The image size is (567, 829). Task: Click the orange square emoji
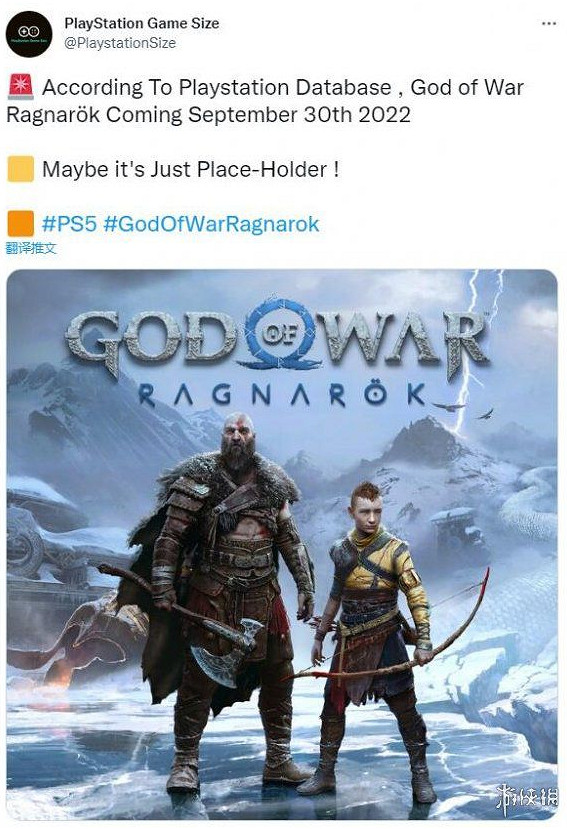(21, 224)
